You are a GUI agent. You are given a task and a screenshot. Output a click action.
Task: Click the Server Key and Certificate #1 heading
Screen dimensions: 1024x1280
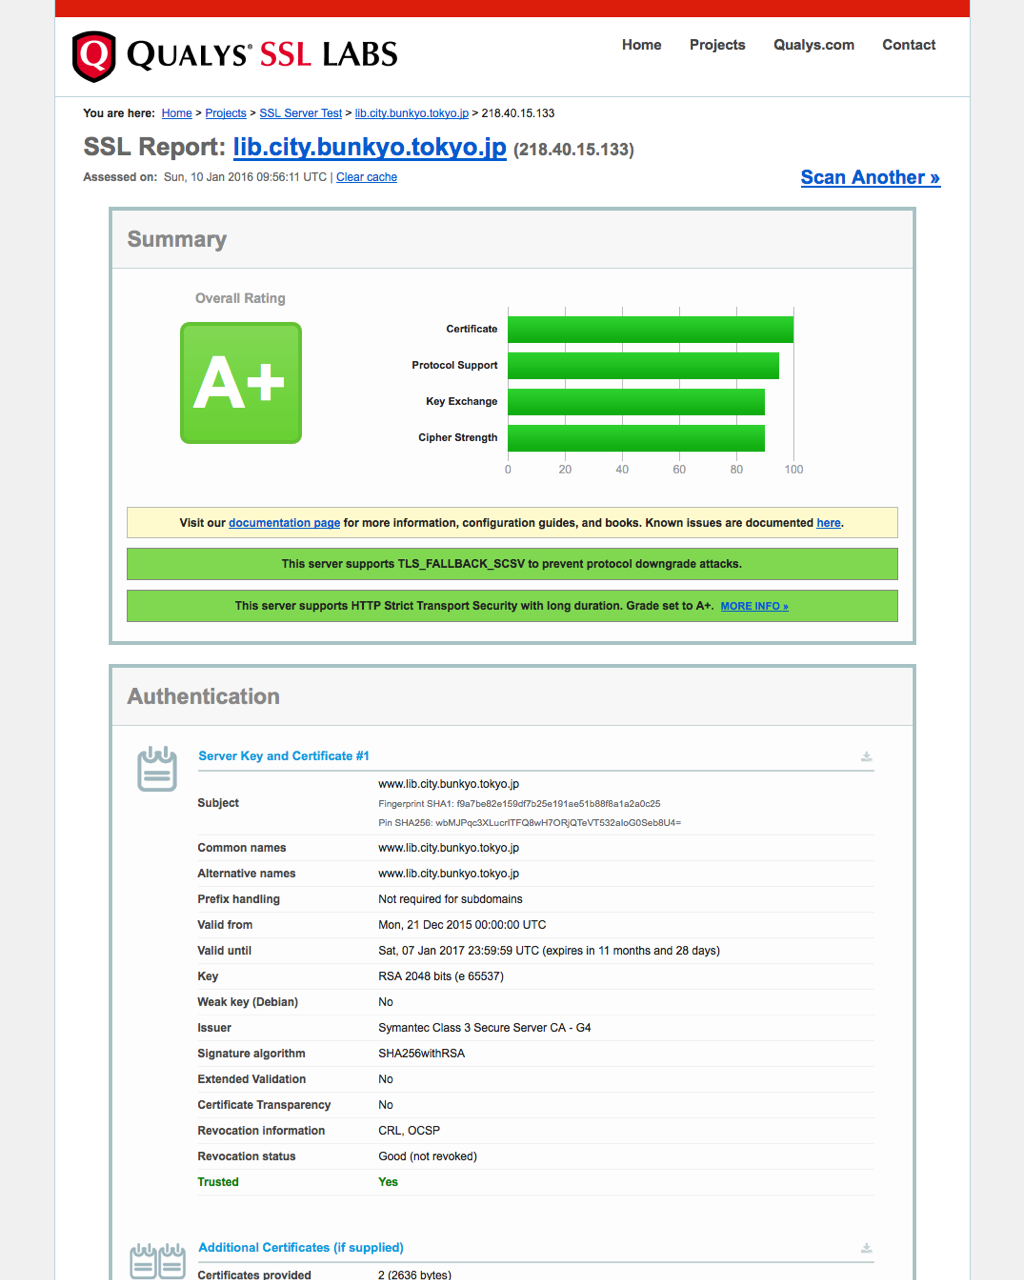click(284, 756)
